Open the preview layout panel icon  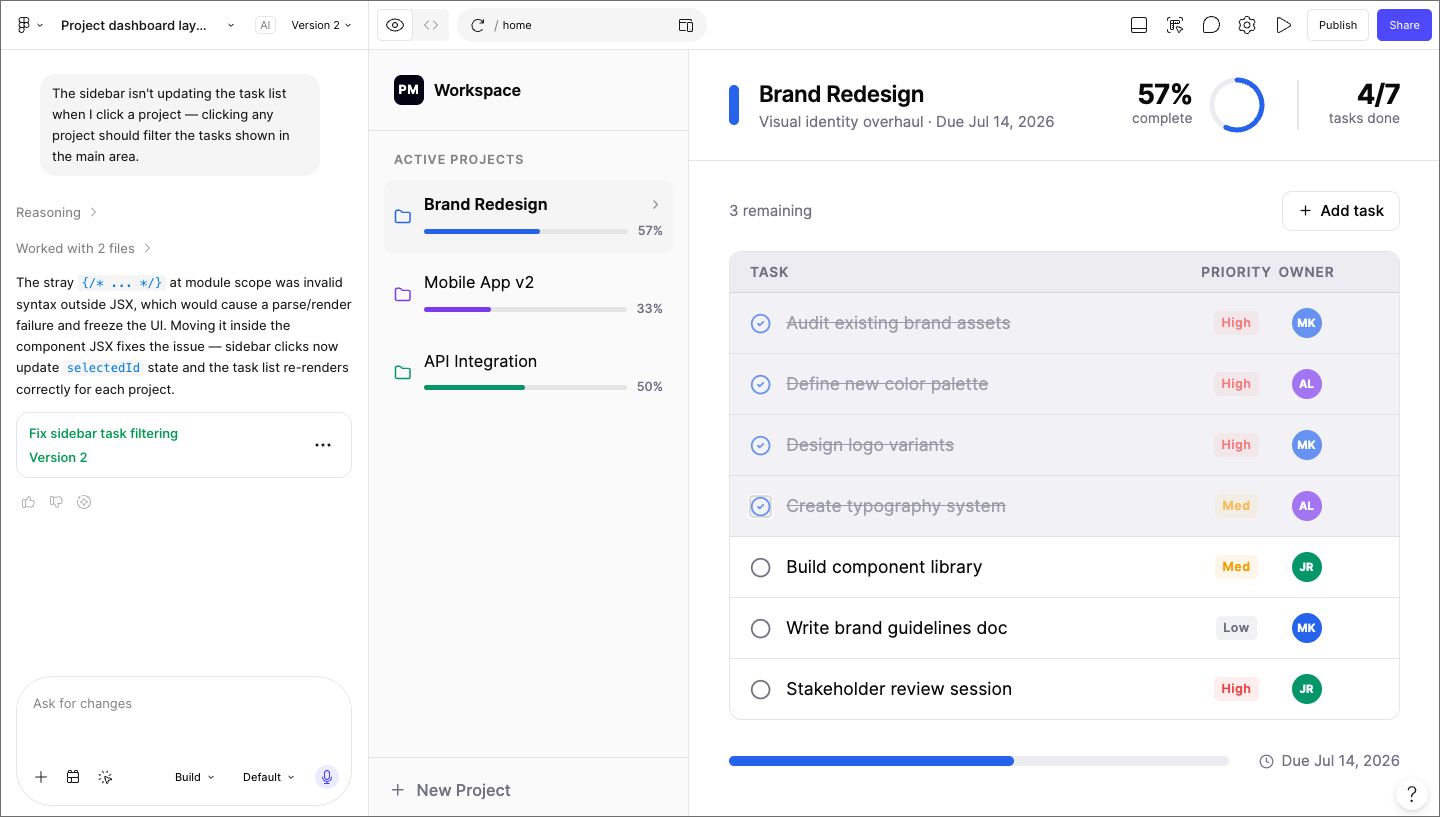pos(686,25)
